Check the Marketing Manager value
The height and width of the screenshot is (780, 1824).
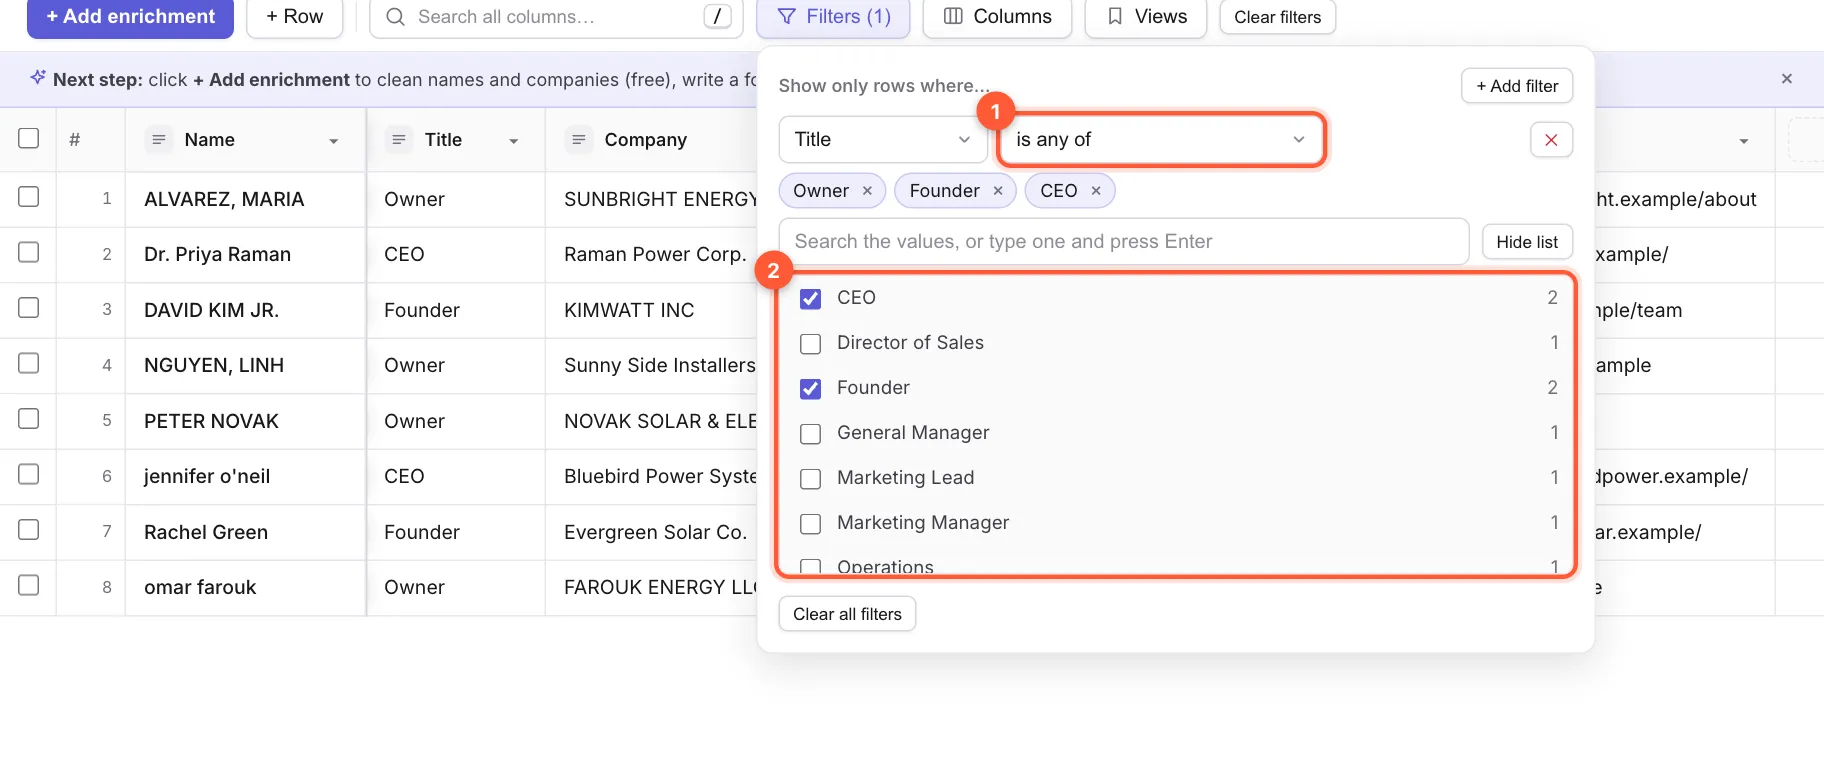coord(811,524)
